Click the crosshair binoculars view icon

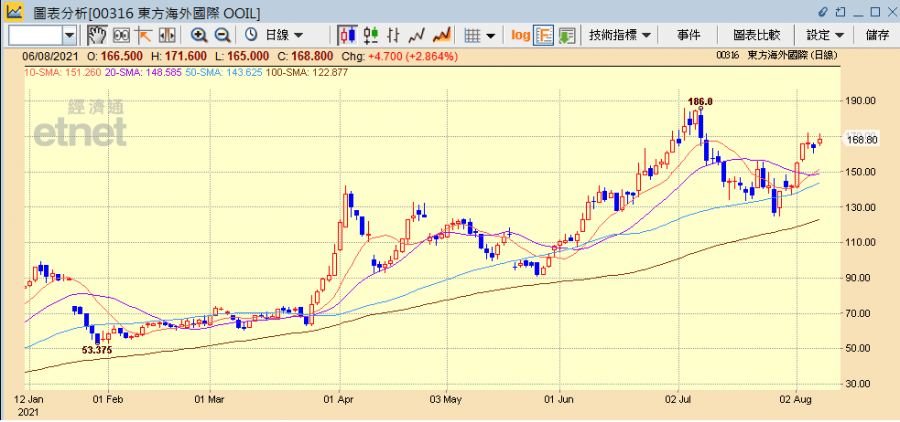click(x=120, y=35)
